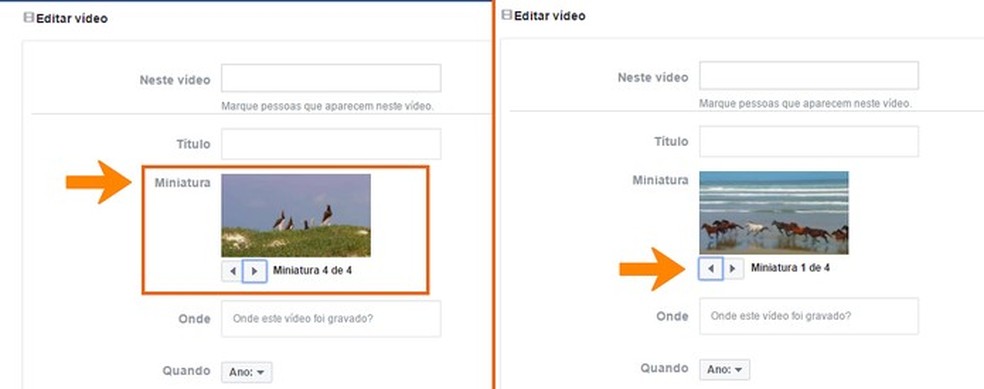Click the Neste vídeo label in right panel
This screenshot has width=984, height=389.
tap(653, 78)
